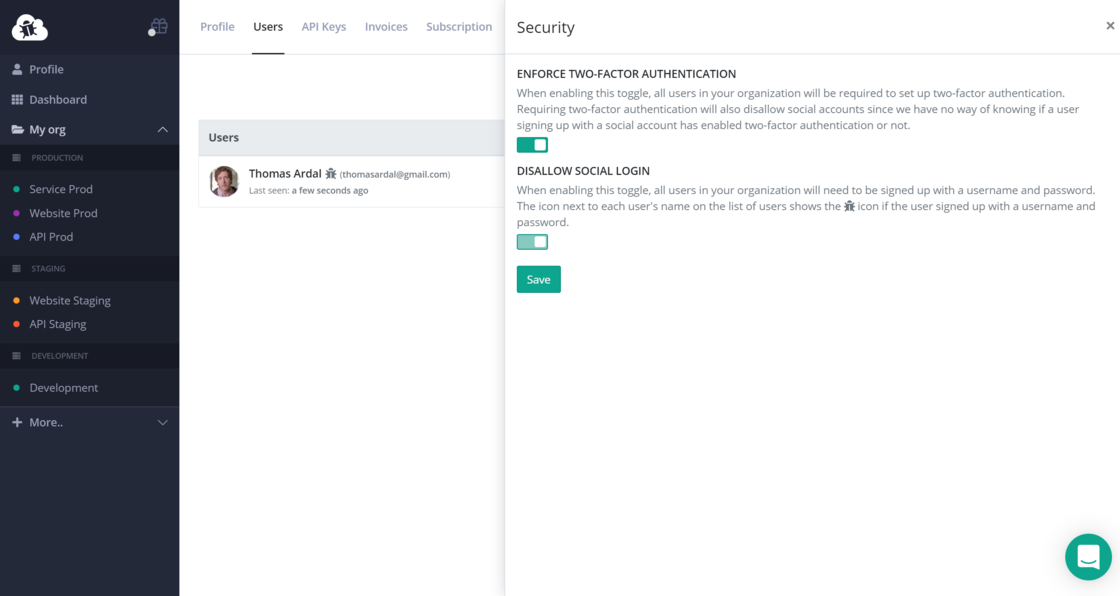Open the Website Staging log
This screenshot has width=1120, height=596.
(x=70, y=301)
